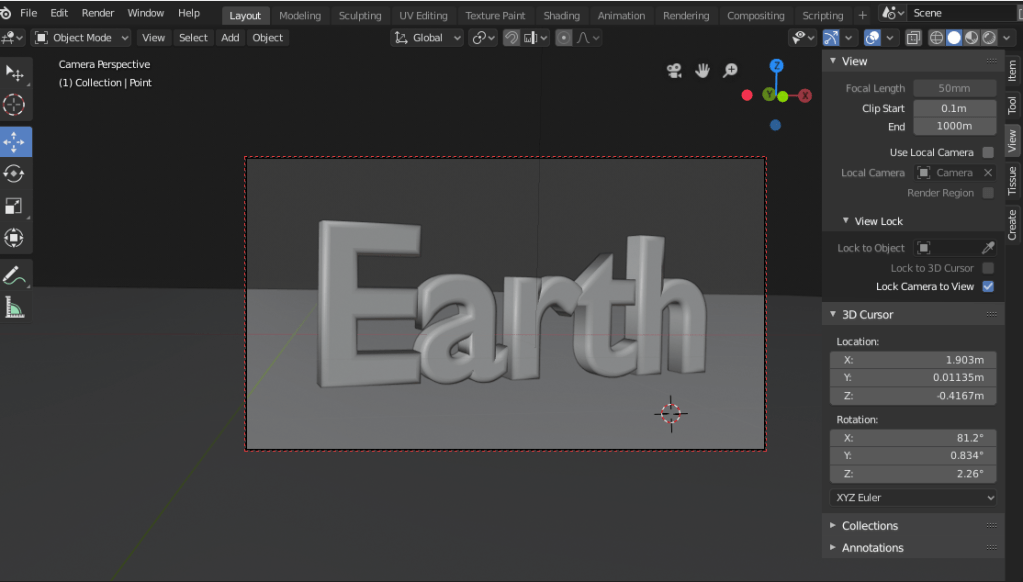
Task: Select the Scale tool
Action: pos(15,206)
